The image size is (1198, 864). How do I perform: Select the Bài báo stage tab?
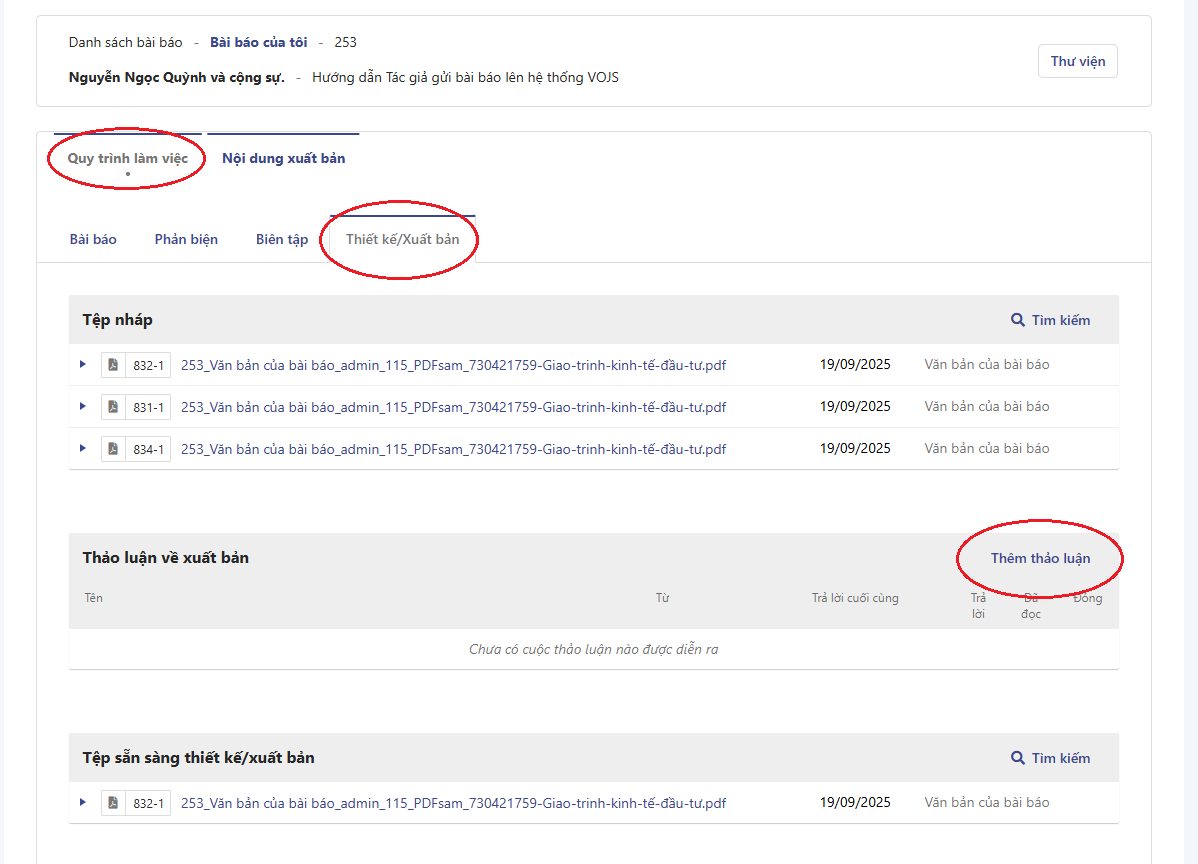coord(93,239)
